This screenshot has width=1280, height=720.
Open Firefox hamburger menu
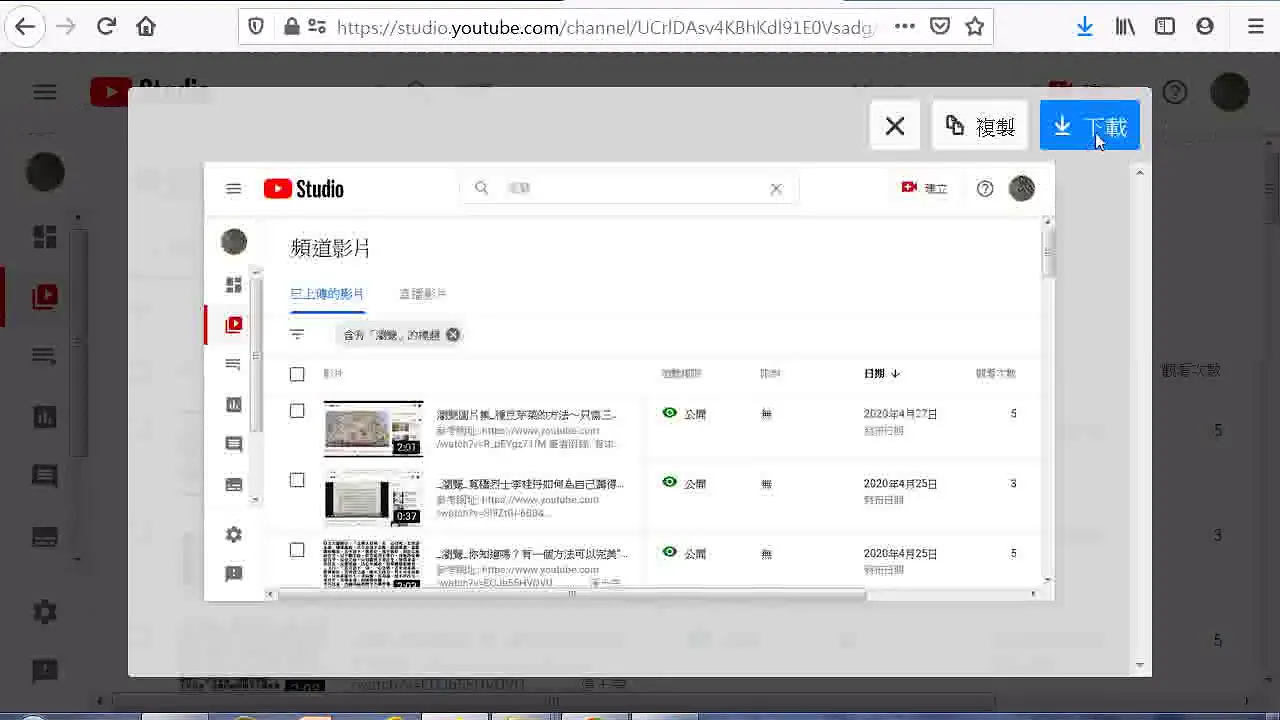(x=1256, y=27)
